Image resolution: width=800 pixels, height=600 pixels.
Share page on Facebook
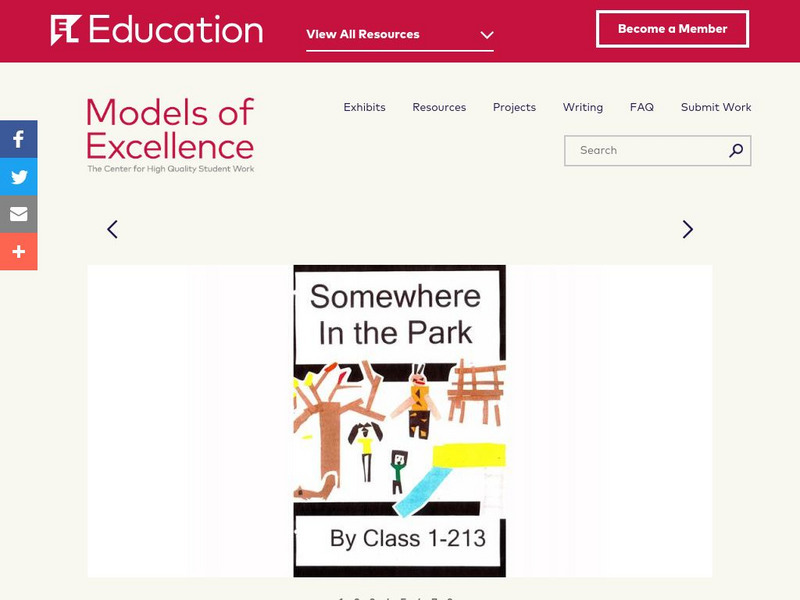coord(18,140)
